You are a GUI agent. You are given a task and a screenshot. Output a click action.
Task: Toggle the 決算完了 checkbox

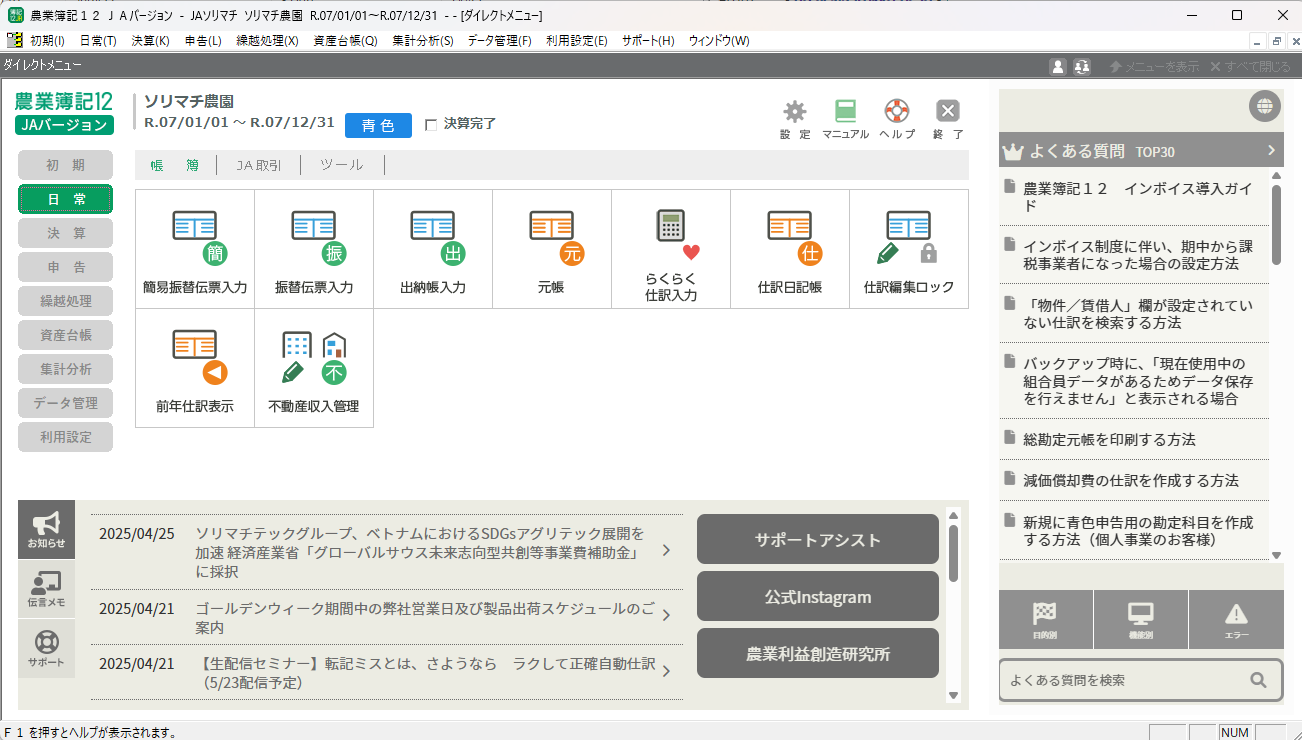(431, 125)
